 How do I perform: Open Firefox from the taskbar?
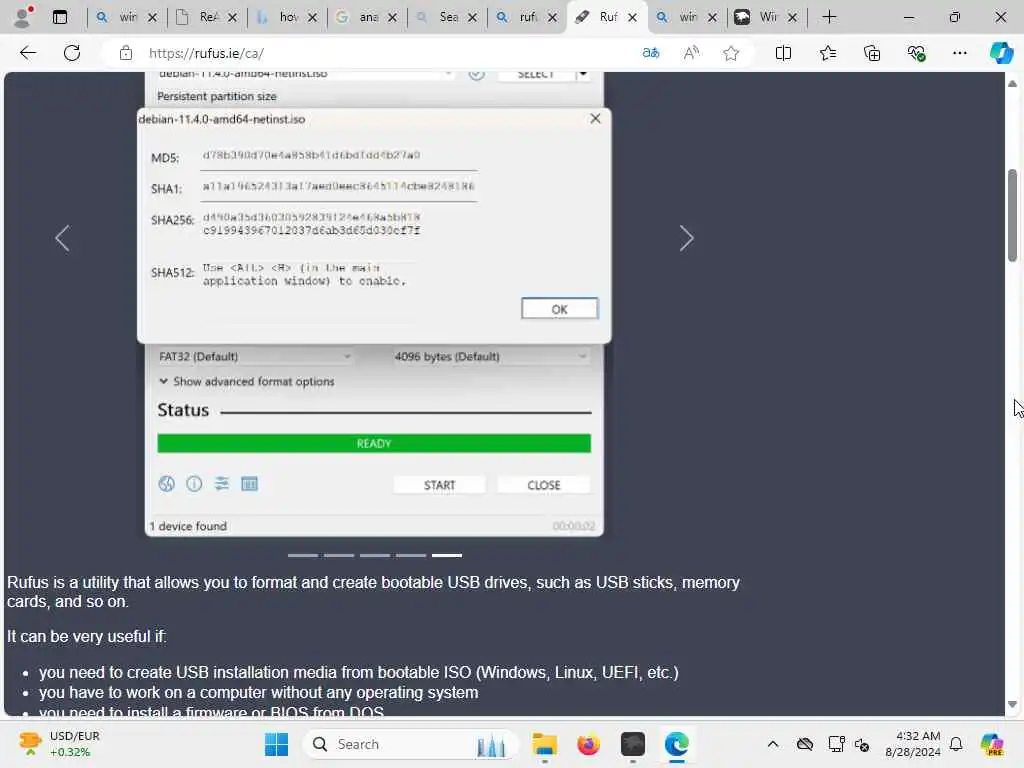(x=588, y=744)
